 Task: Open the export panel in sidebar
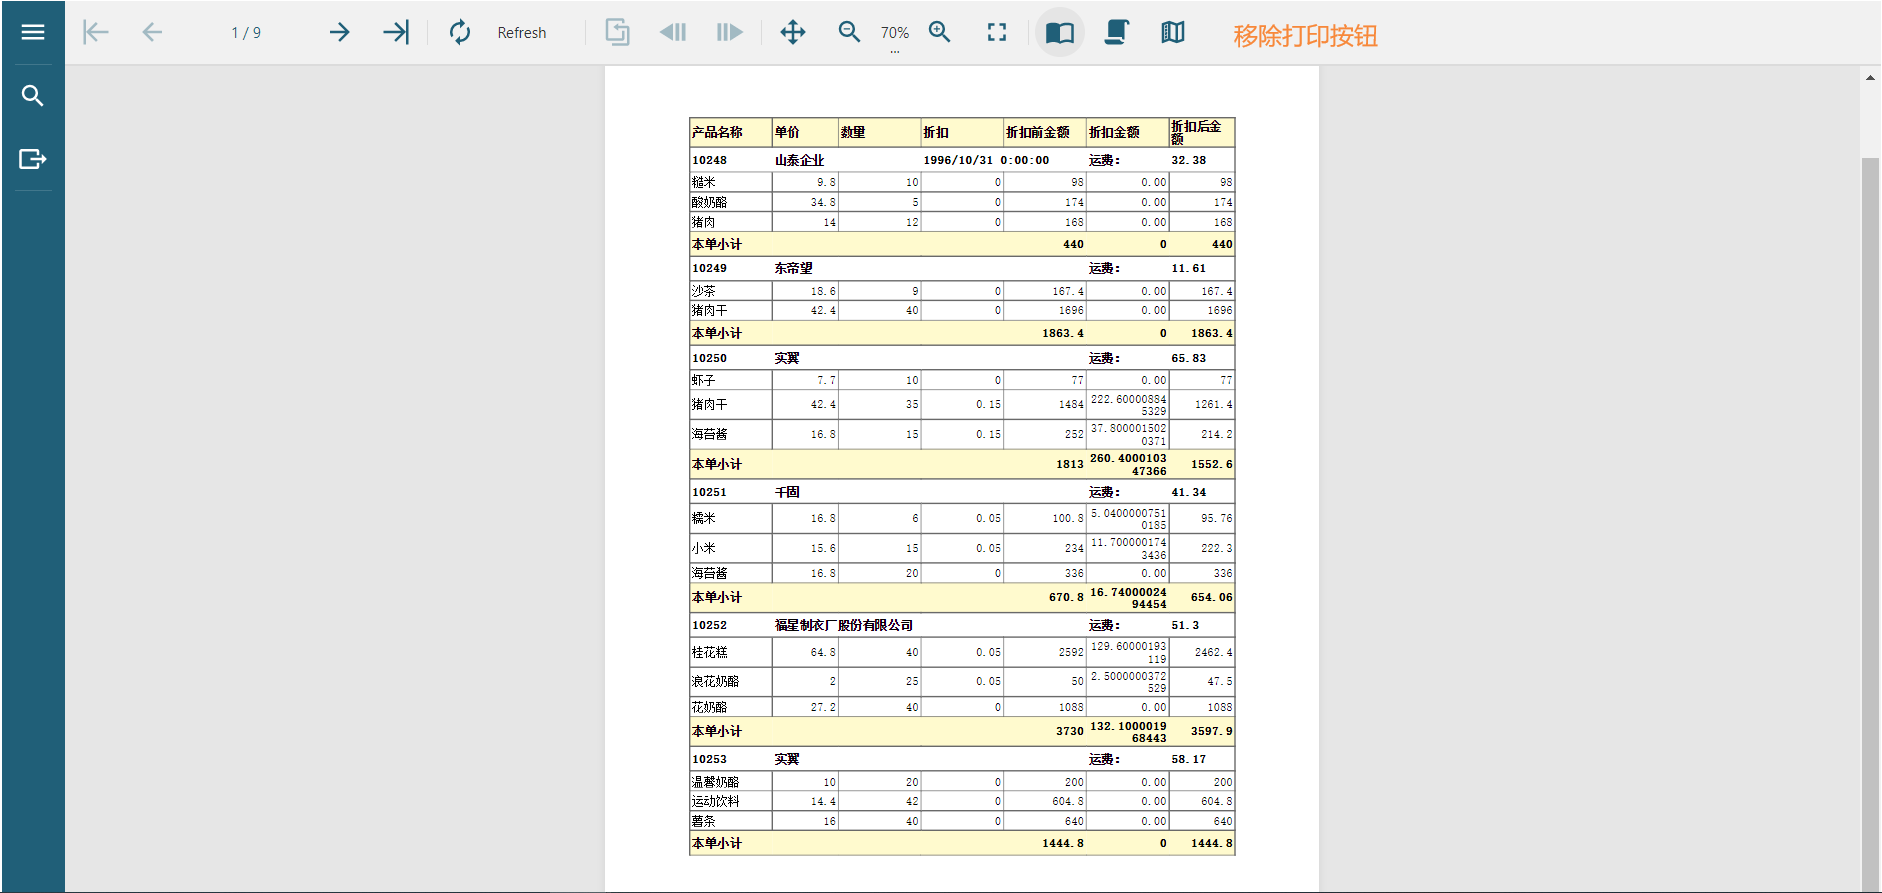point(33,159)
